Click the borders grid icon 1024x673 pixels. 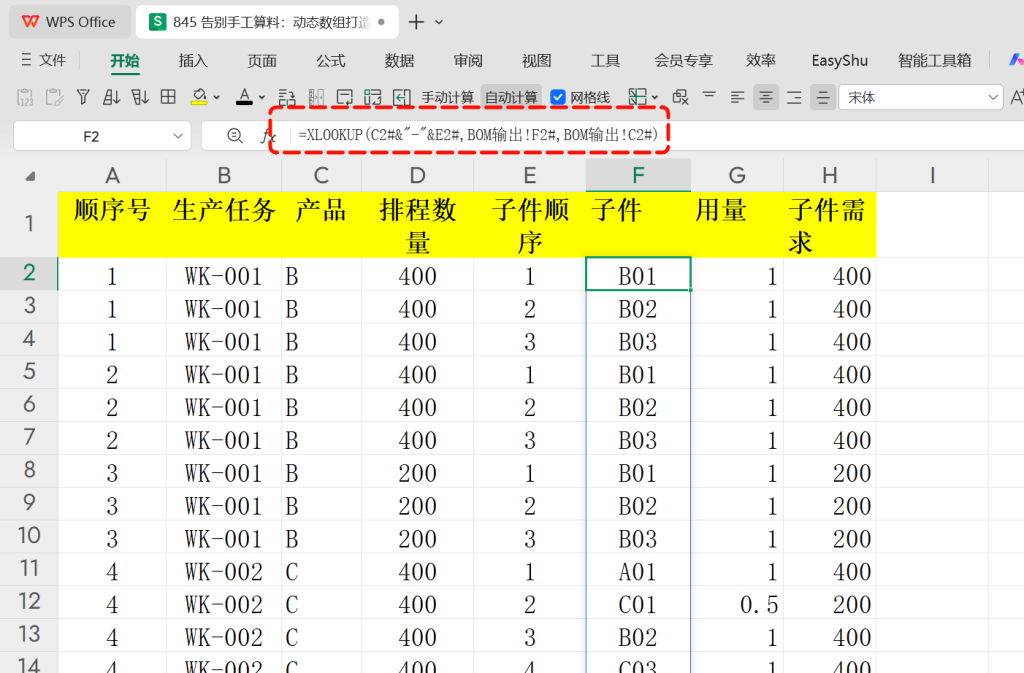point(168,97)
